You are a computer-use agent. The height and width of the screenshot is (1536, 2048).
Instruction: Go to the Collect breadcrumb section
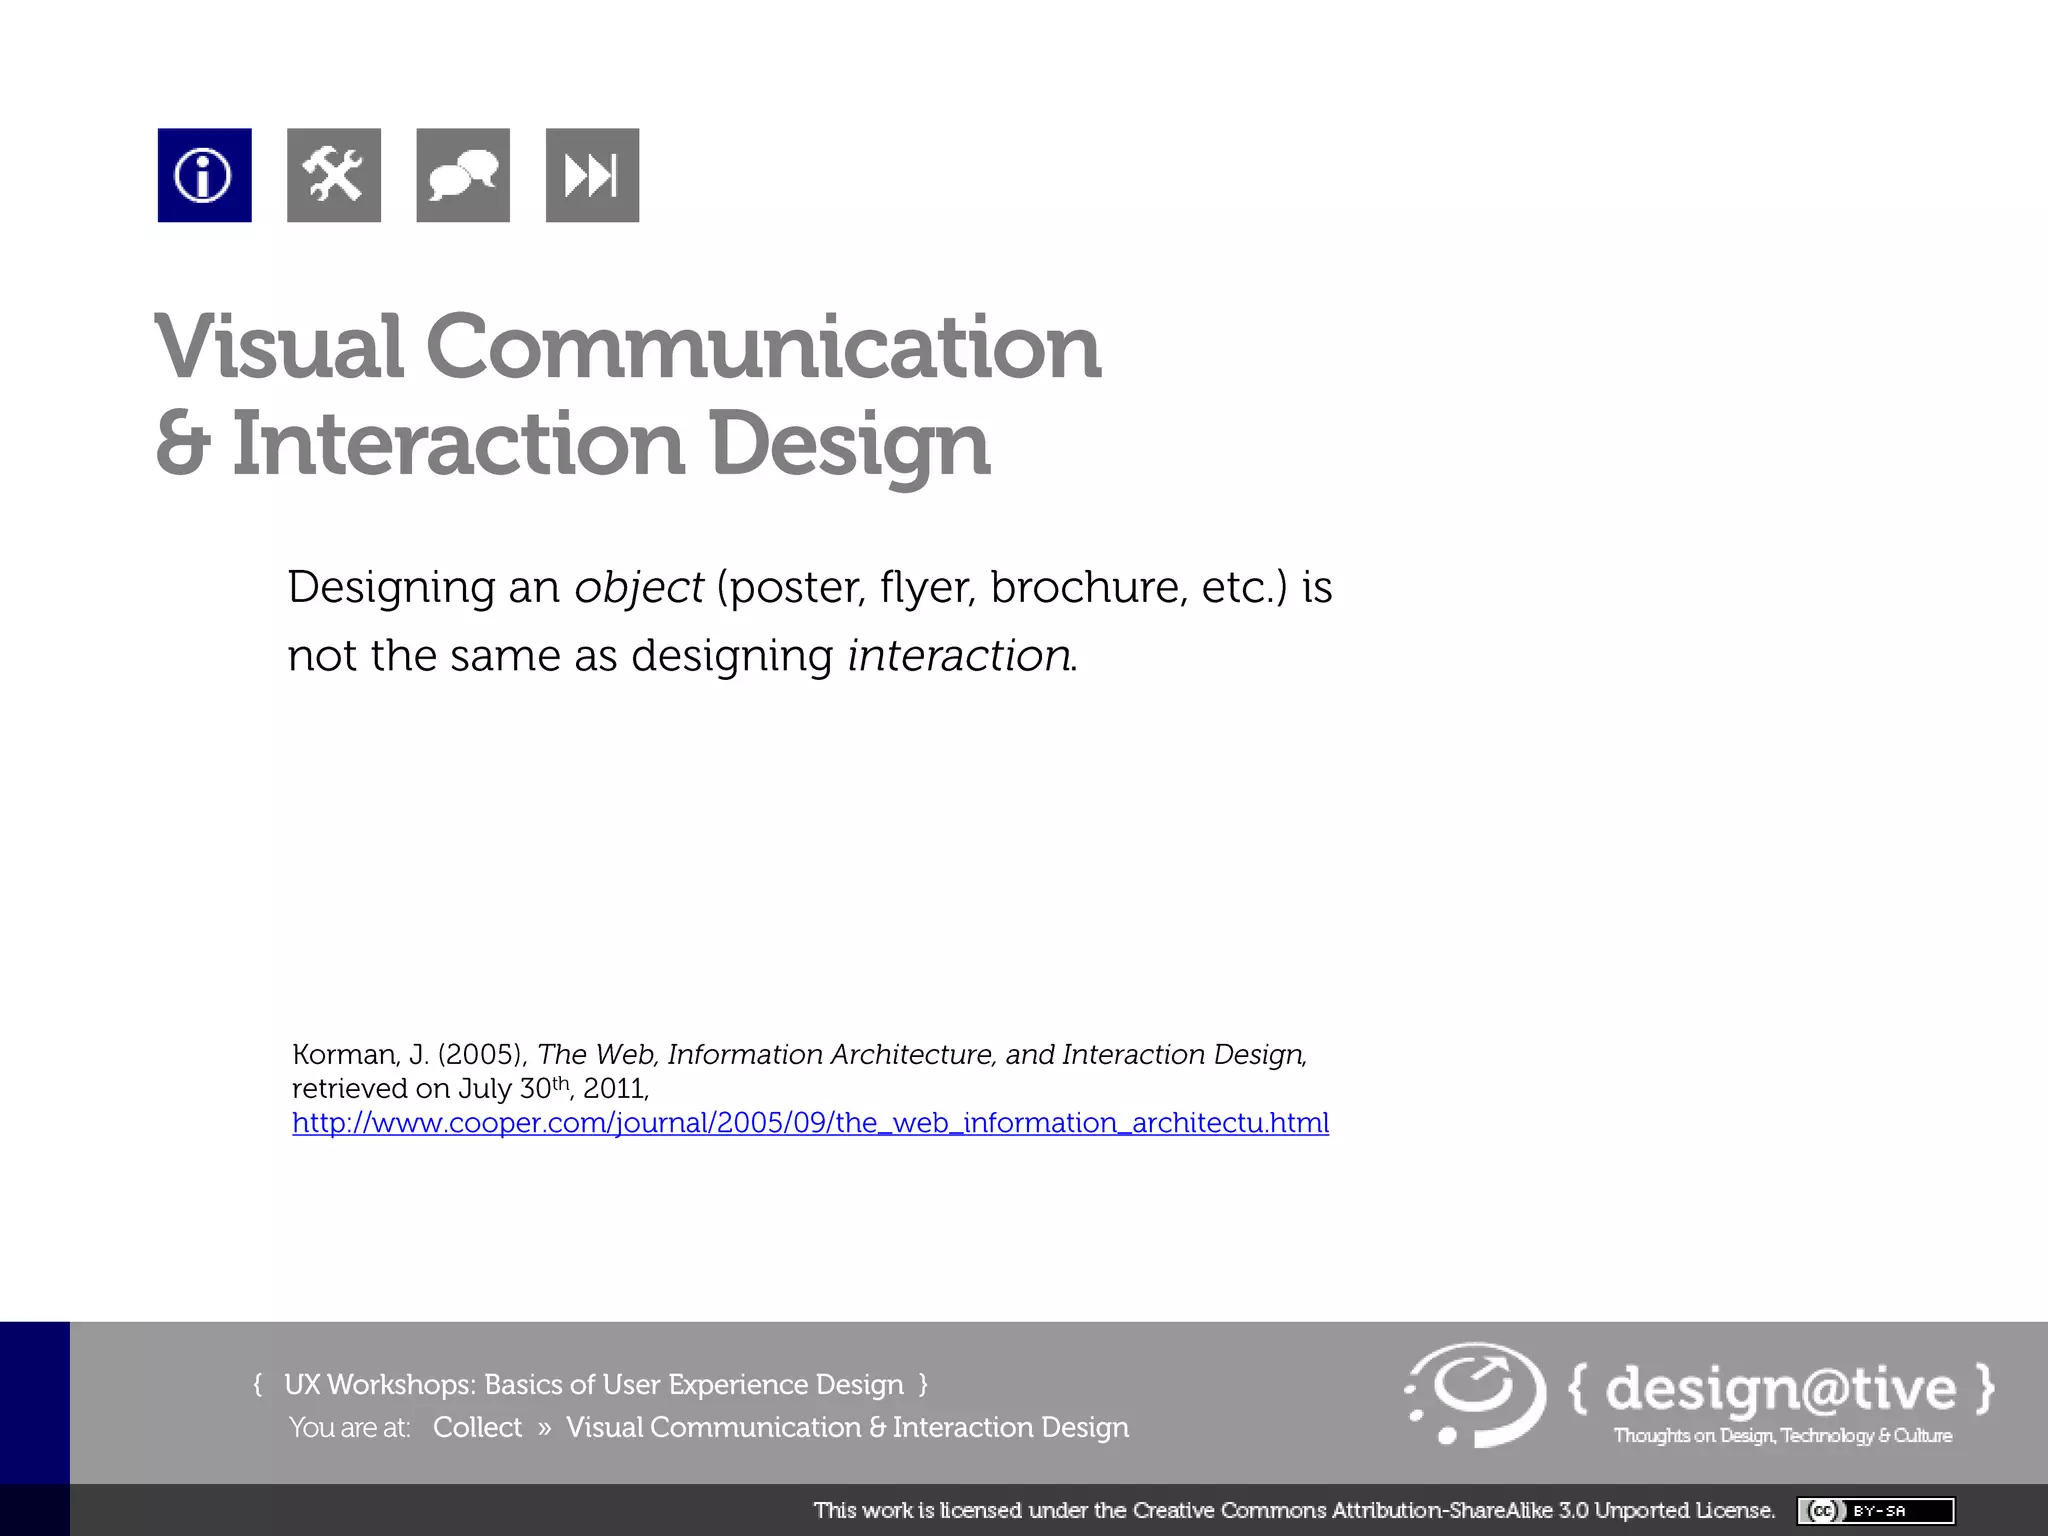coord(477,1427)
